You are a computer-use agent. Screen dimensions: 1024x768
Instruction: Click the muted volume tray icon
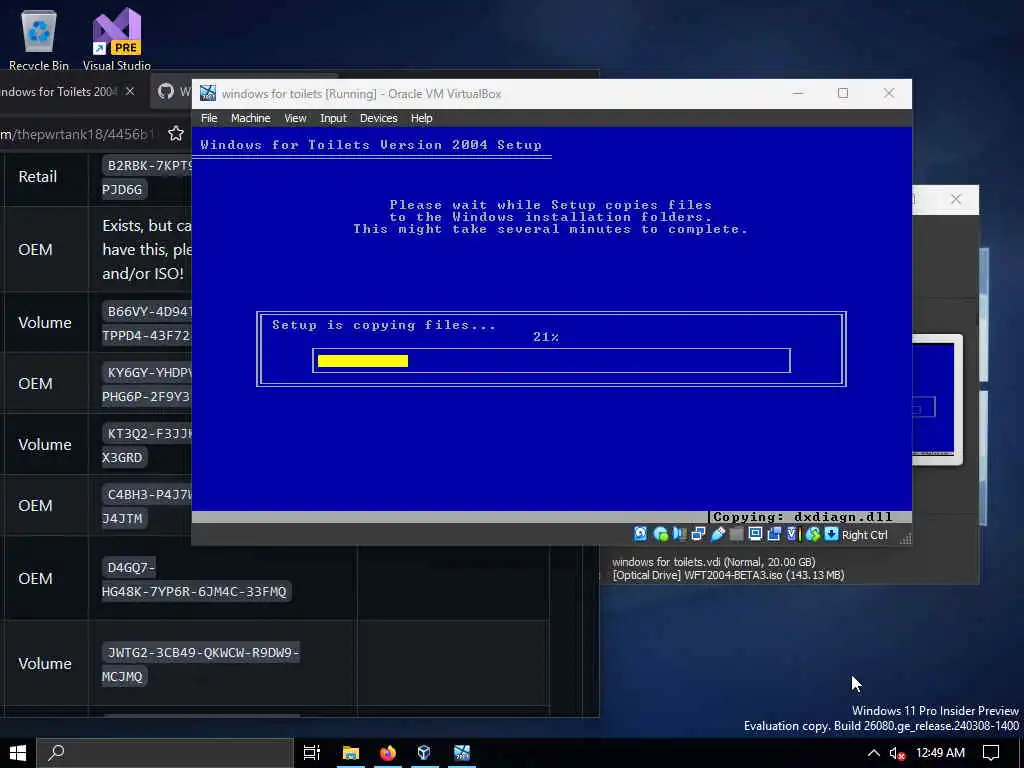coord(897,753)
